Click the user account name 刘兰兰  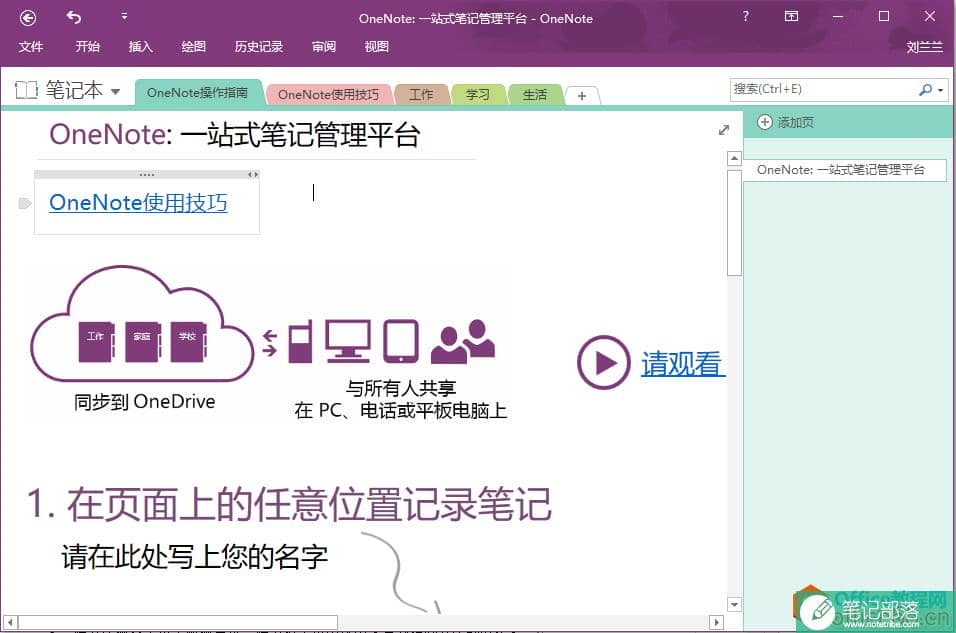tap(924, 47)
